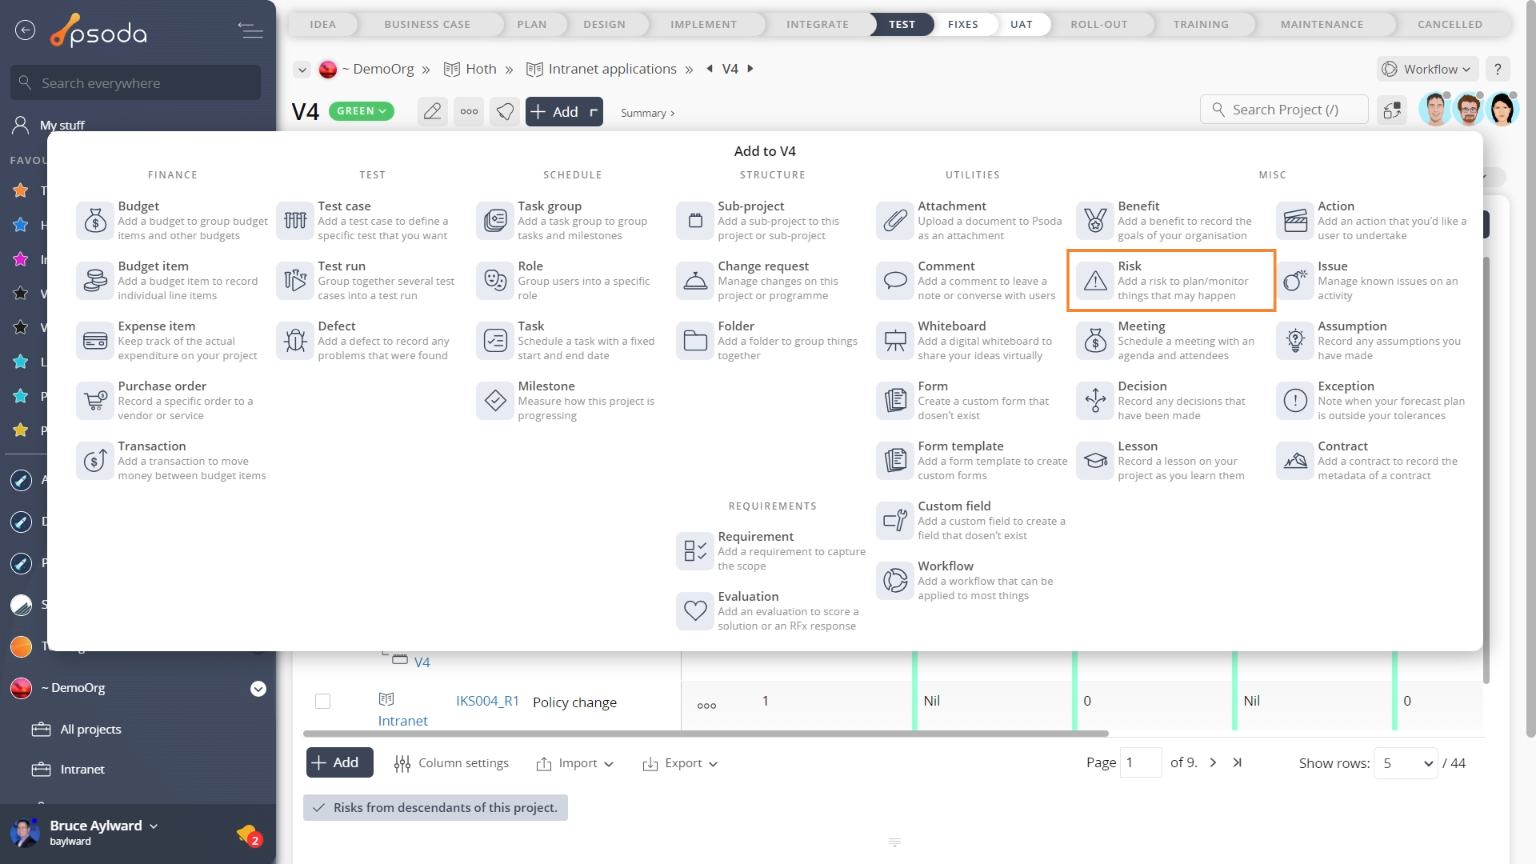Viewport: 1536px width, 864px height.
Task: Tick the checkbox for IKS004_R1 row
Action: (x=323, y=701)
